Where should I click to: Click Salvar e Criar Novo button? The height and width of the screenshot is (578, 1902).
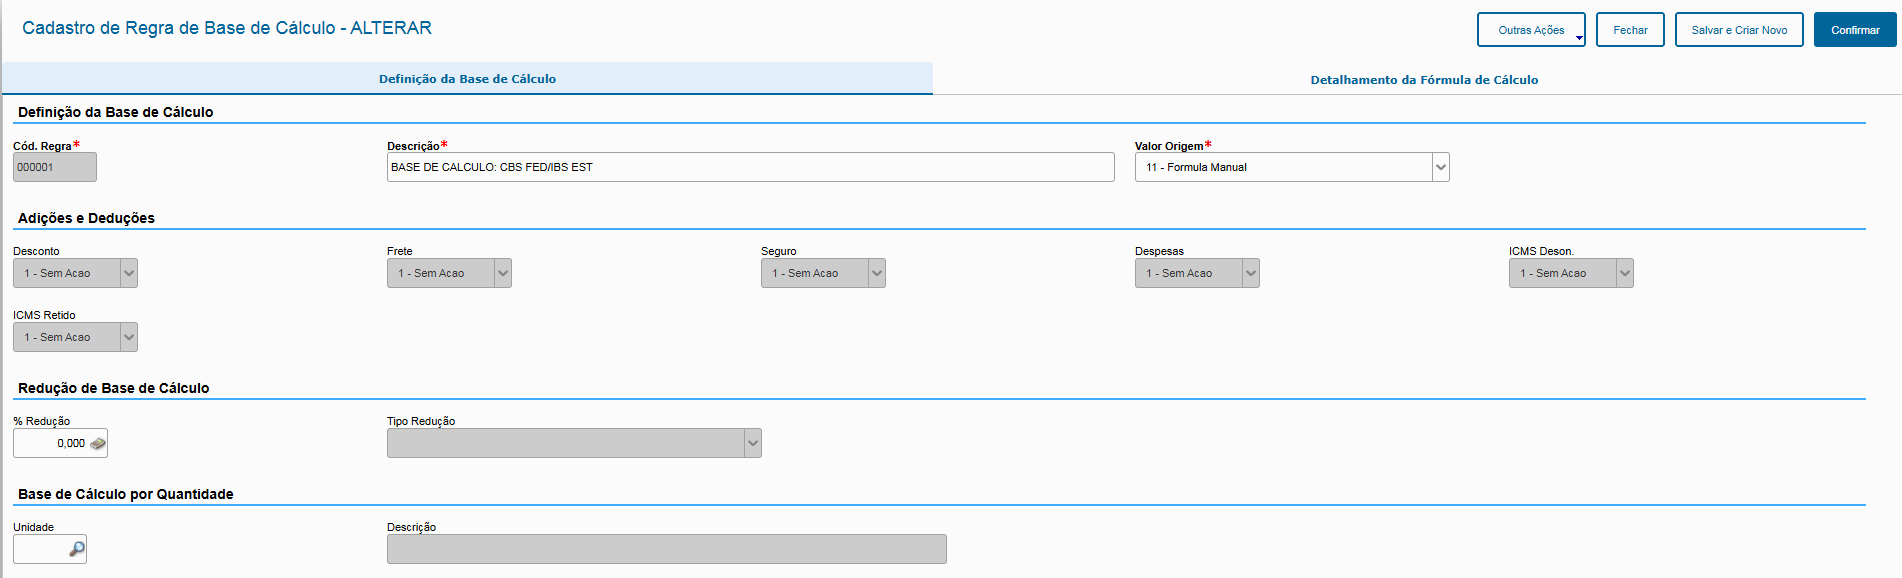(x=1738, y=30)
